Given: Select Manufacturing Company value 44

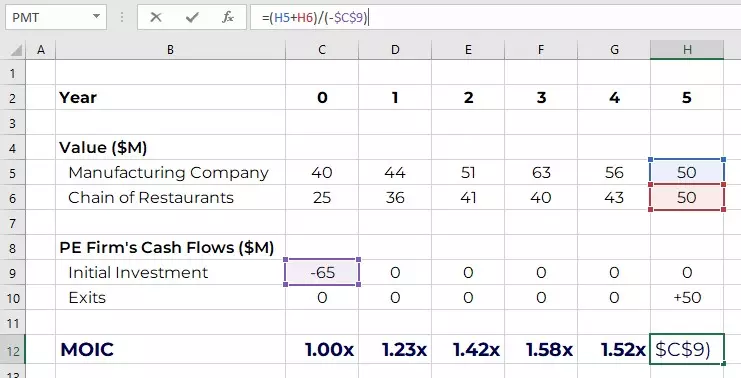Looking at the screenshot, I should pyautogui.click(x=395, y=172).
